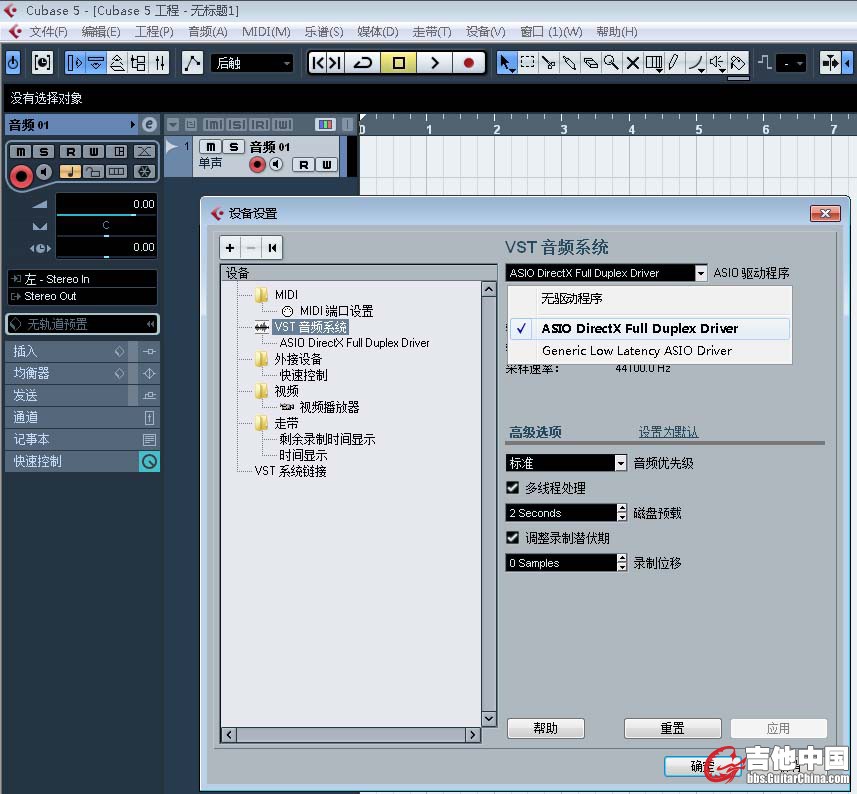Toggle Mute on track 音频 01 in track list
Viewport: 857px width, 794px height.
[210, 147]
